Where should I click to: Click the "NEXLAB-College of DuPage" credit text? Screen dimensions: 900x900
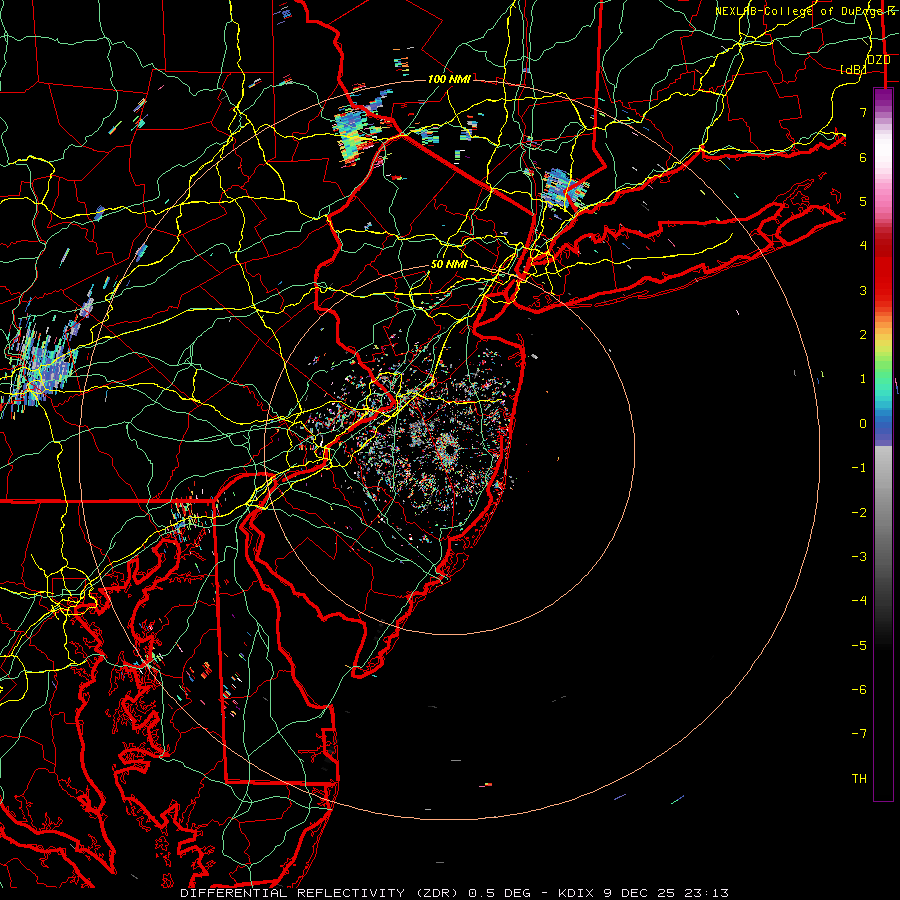click(799, 11)
